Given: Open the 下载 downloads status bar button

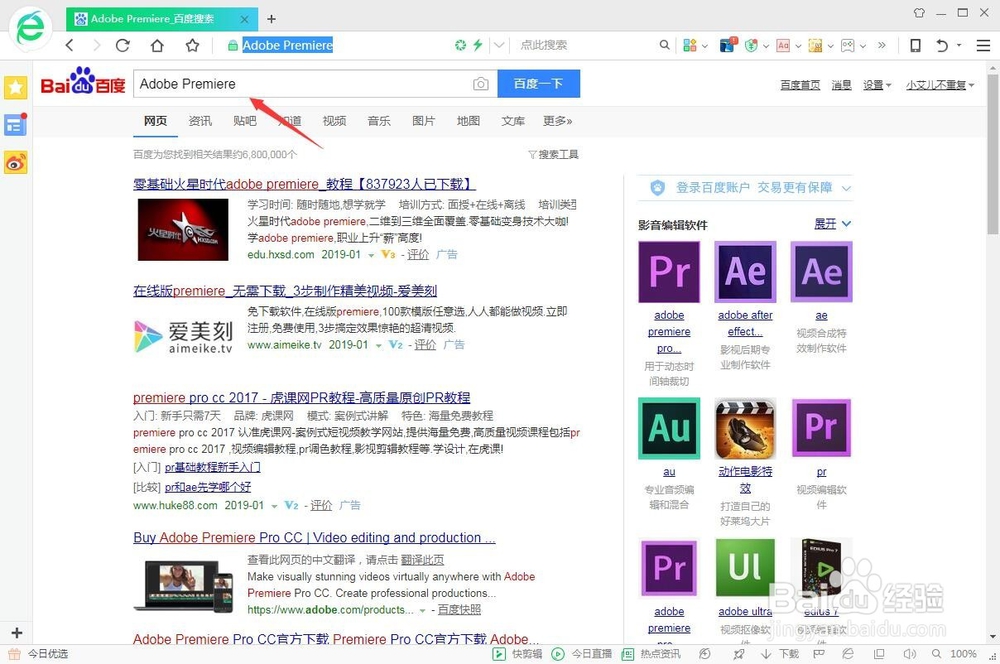Looking at the screenshot, I should click(x=780, y=654).
